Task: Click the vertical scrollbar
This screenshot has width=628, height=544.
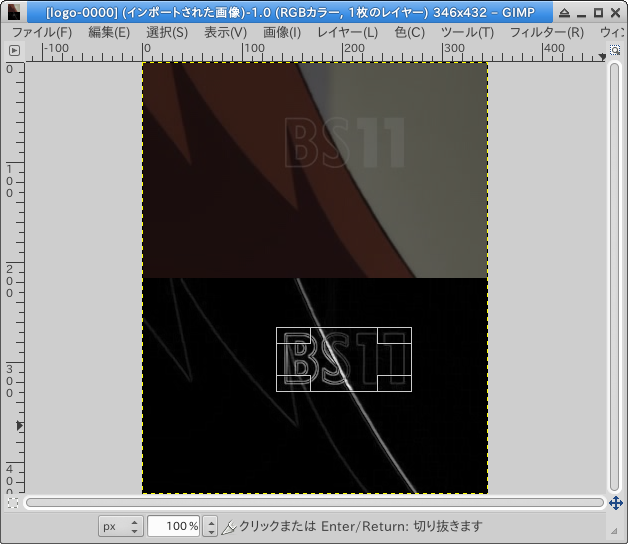Action: pyautogui.click(x=615, y=277)
